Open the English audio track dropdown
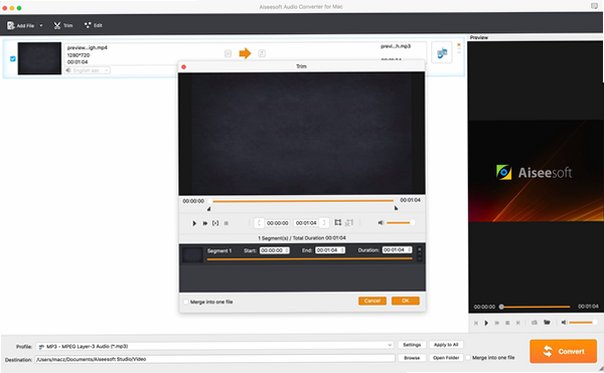Viewport: 604px width, 373px height. [88, 70]
